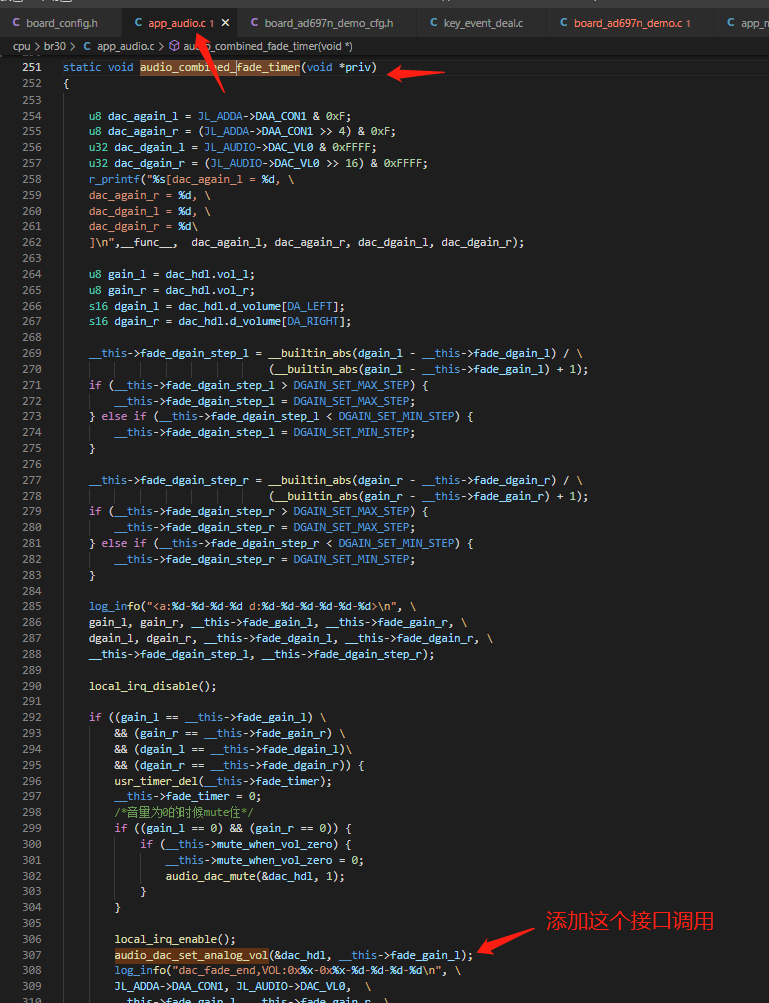This screenshot has height=1003, width=769.
Task: Click local_irq_disable() on line 290
Action: coord(152,686)
